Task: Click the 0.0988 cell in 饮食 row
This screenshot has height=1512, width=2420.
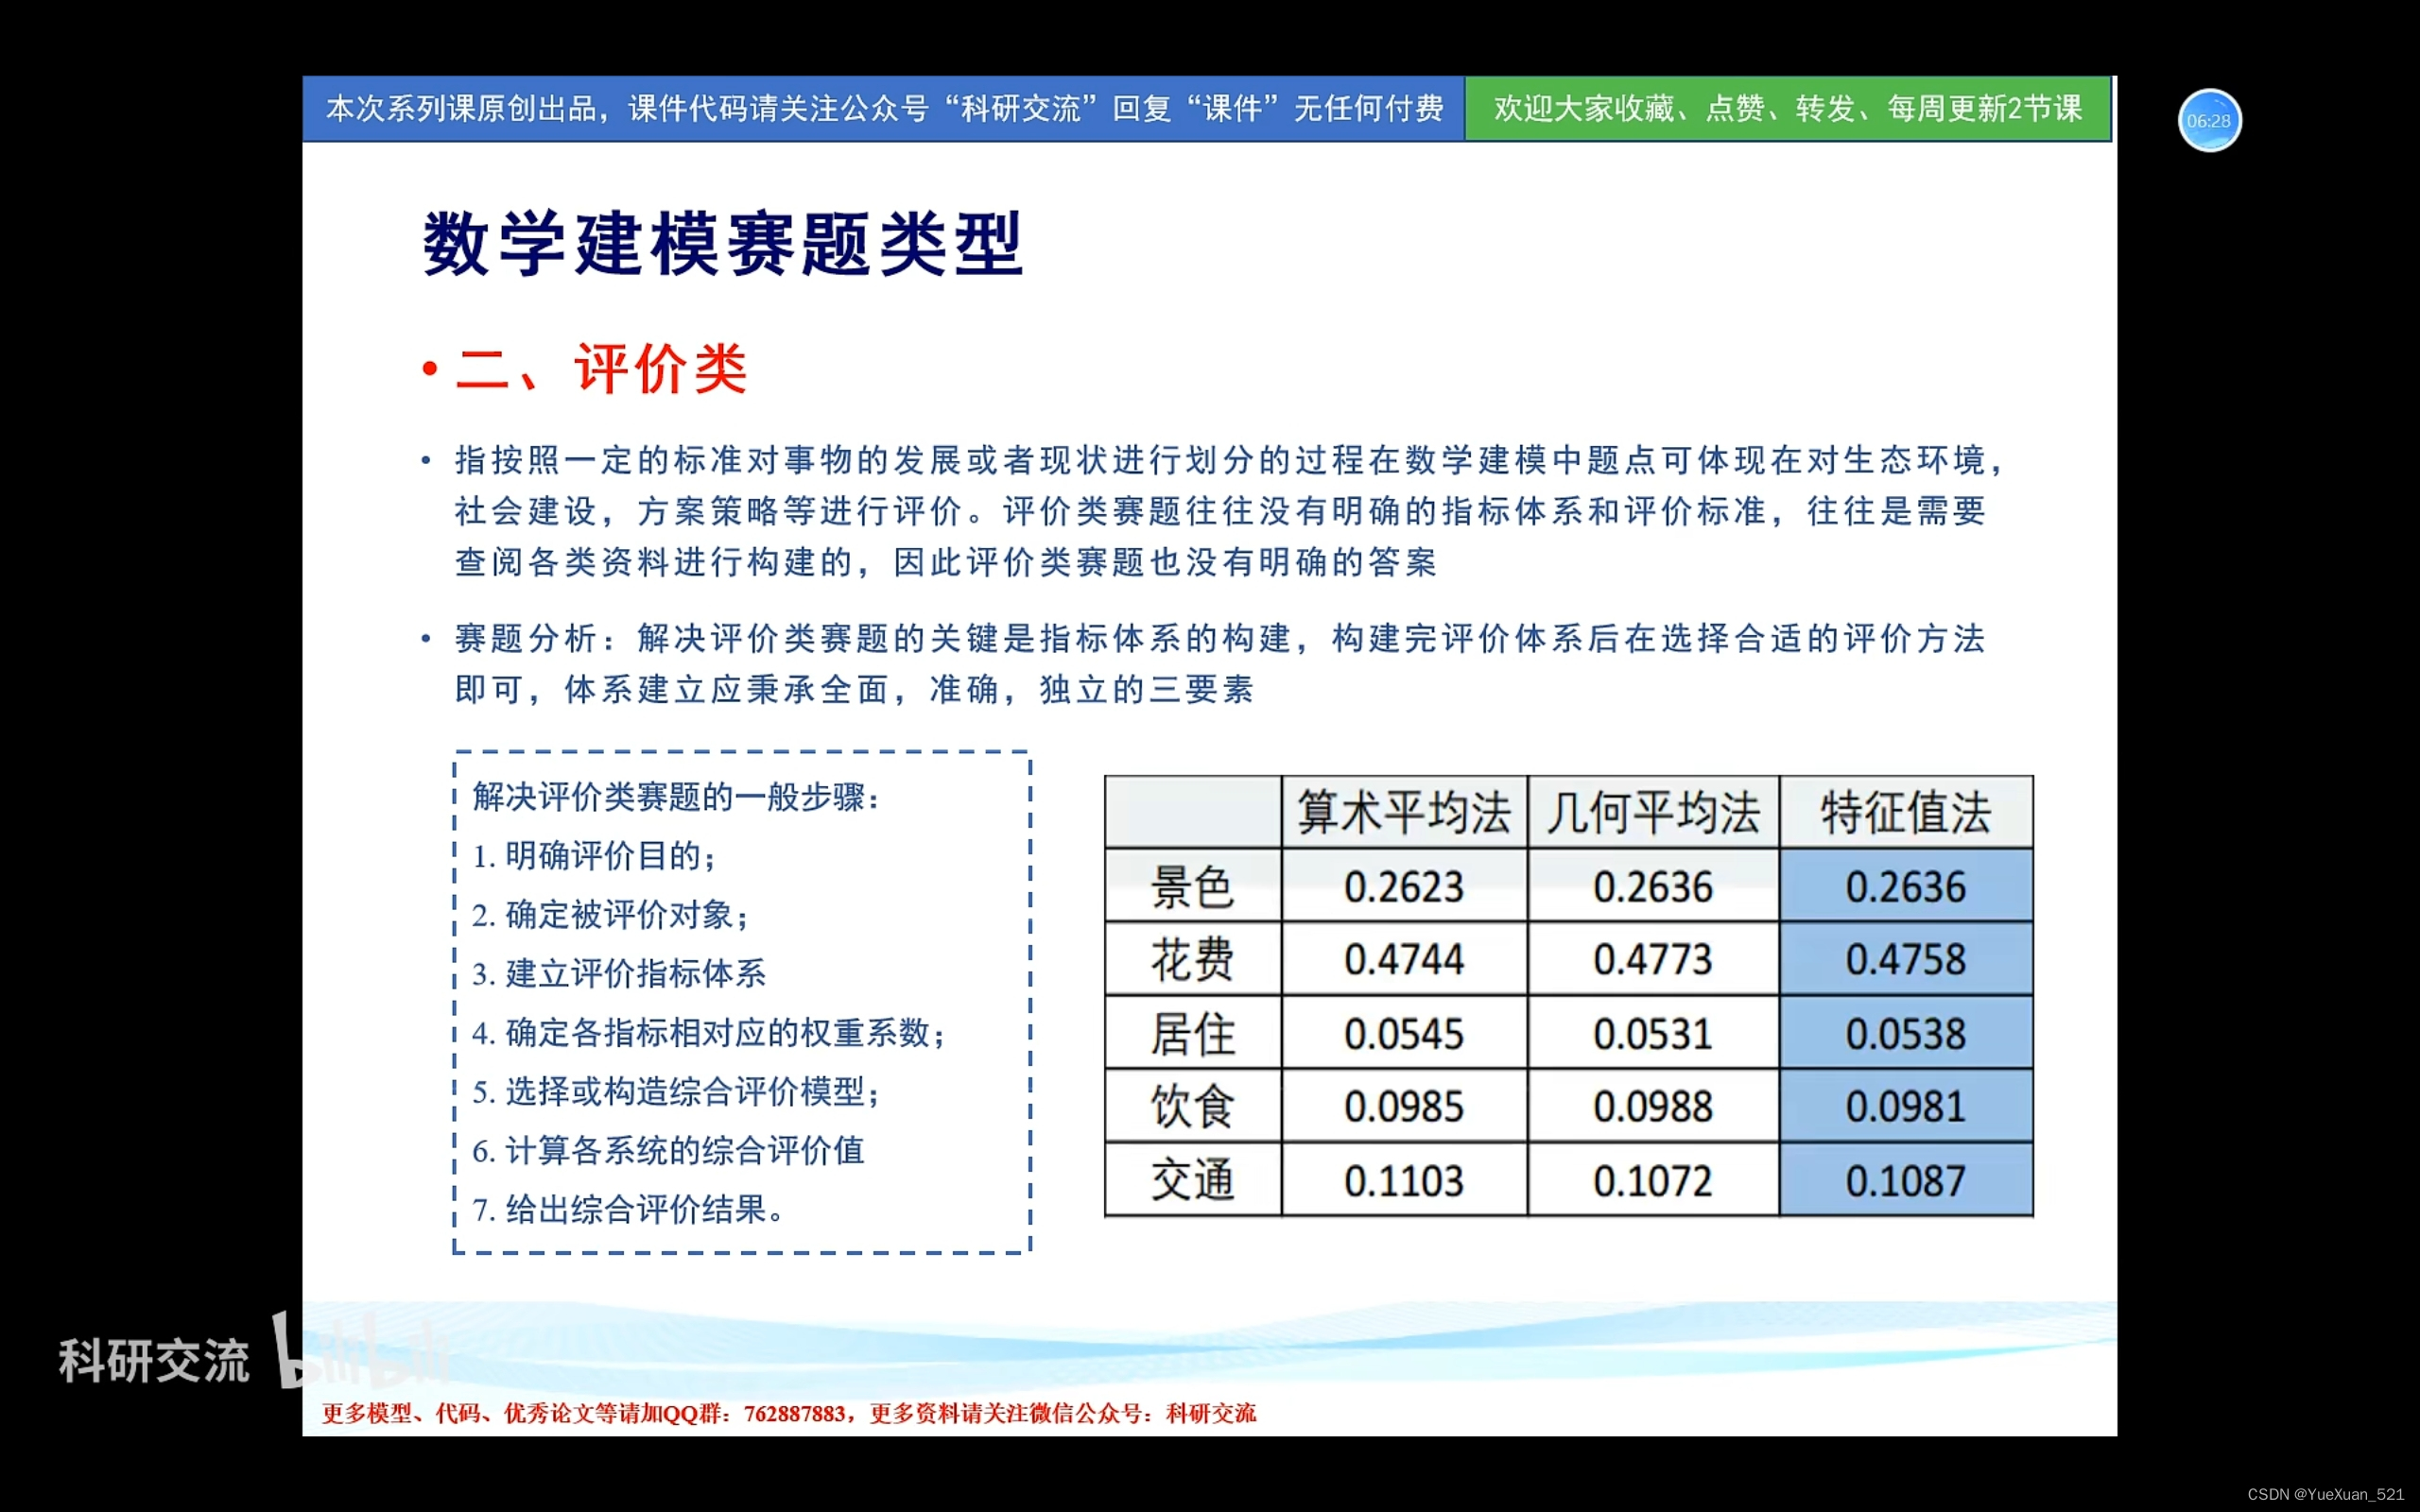Action: click(x=1652, y=1107)
